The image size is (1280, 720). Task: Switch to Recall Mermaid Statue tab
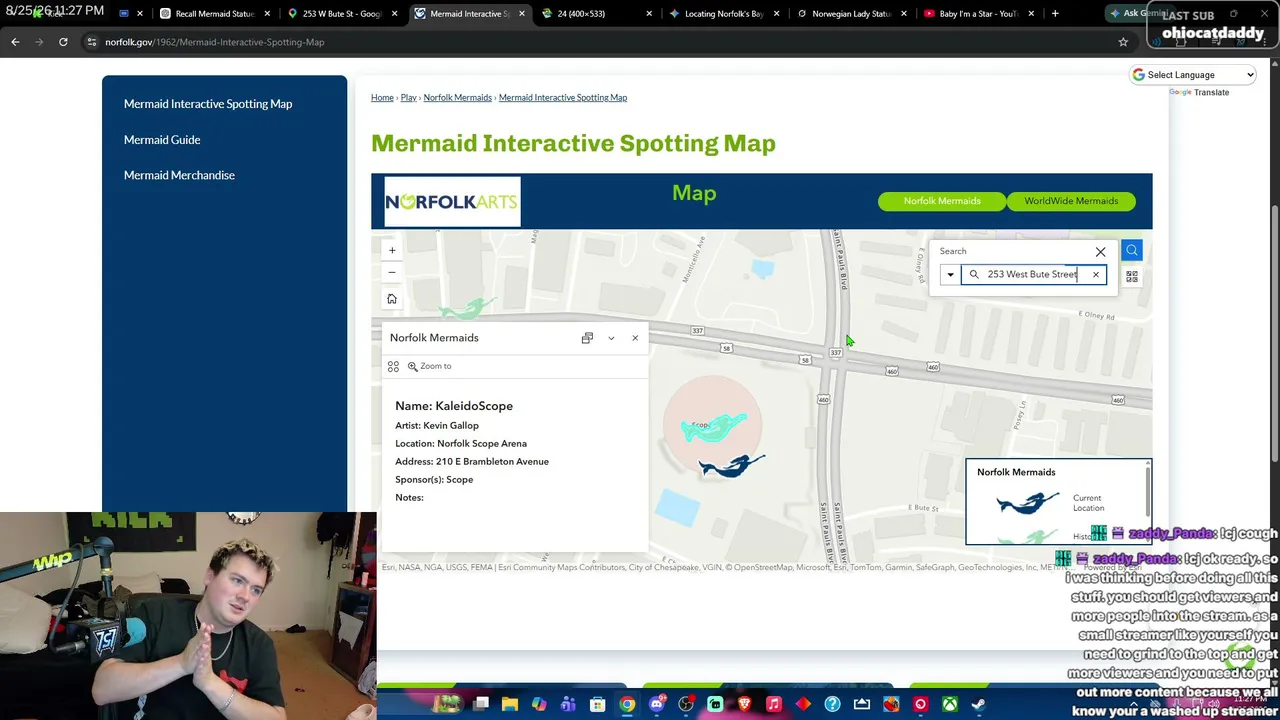pos(214,14)
